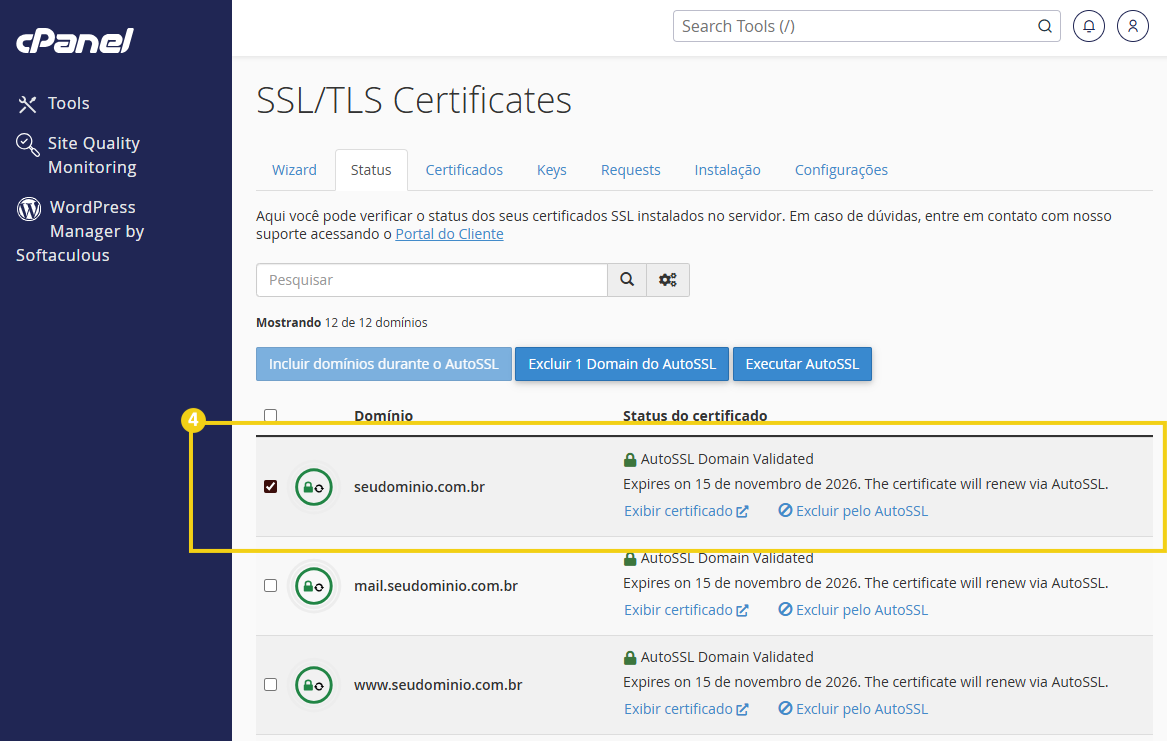Click the Tools wrench icon

click(28, 104)
